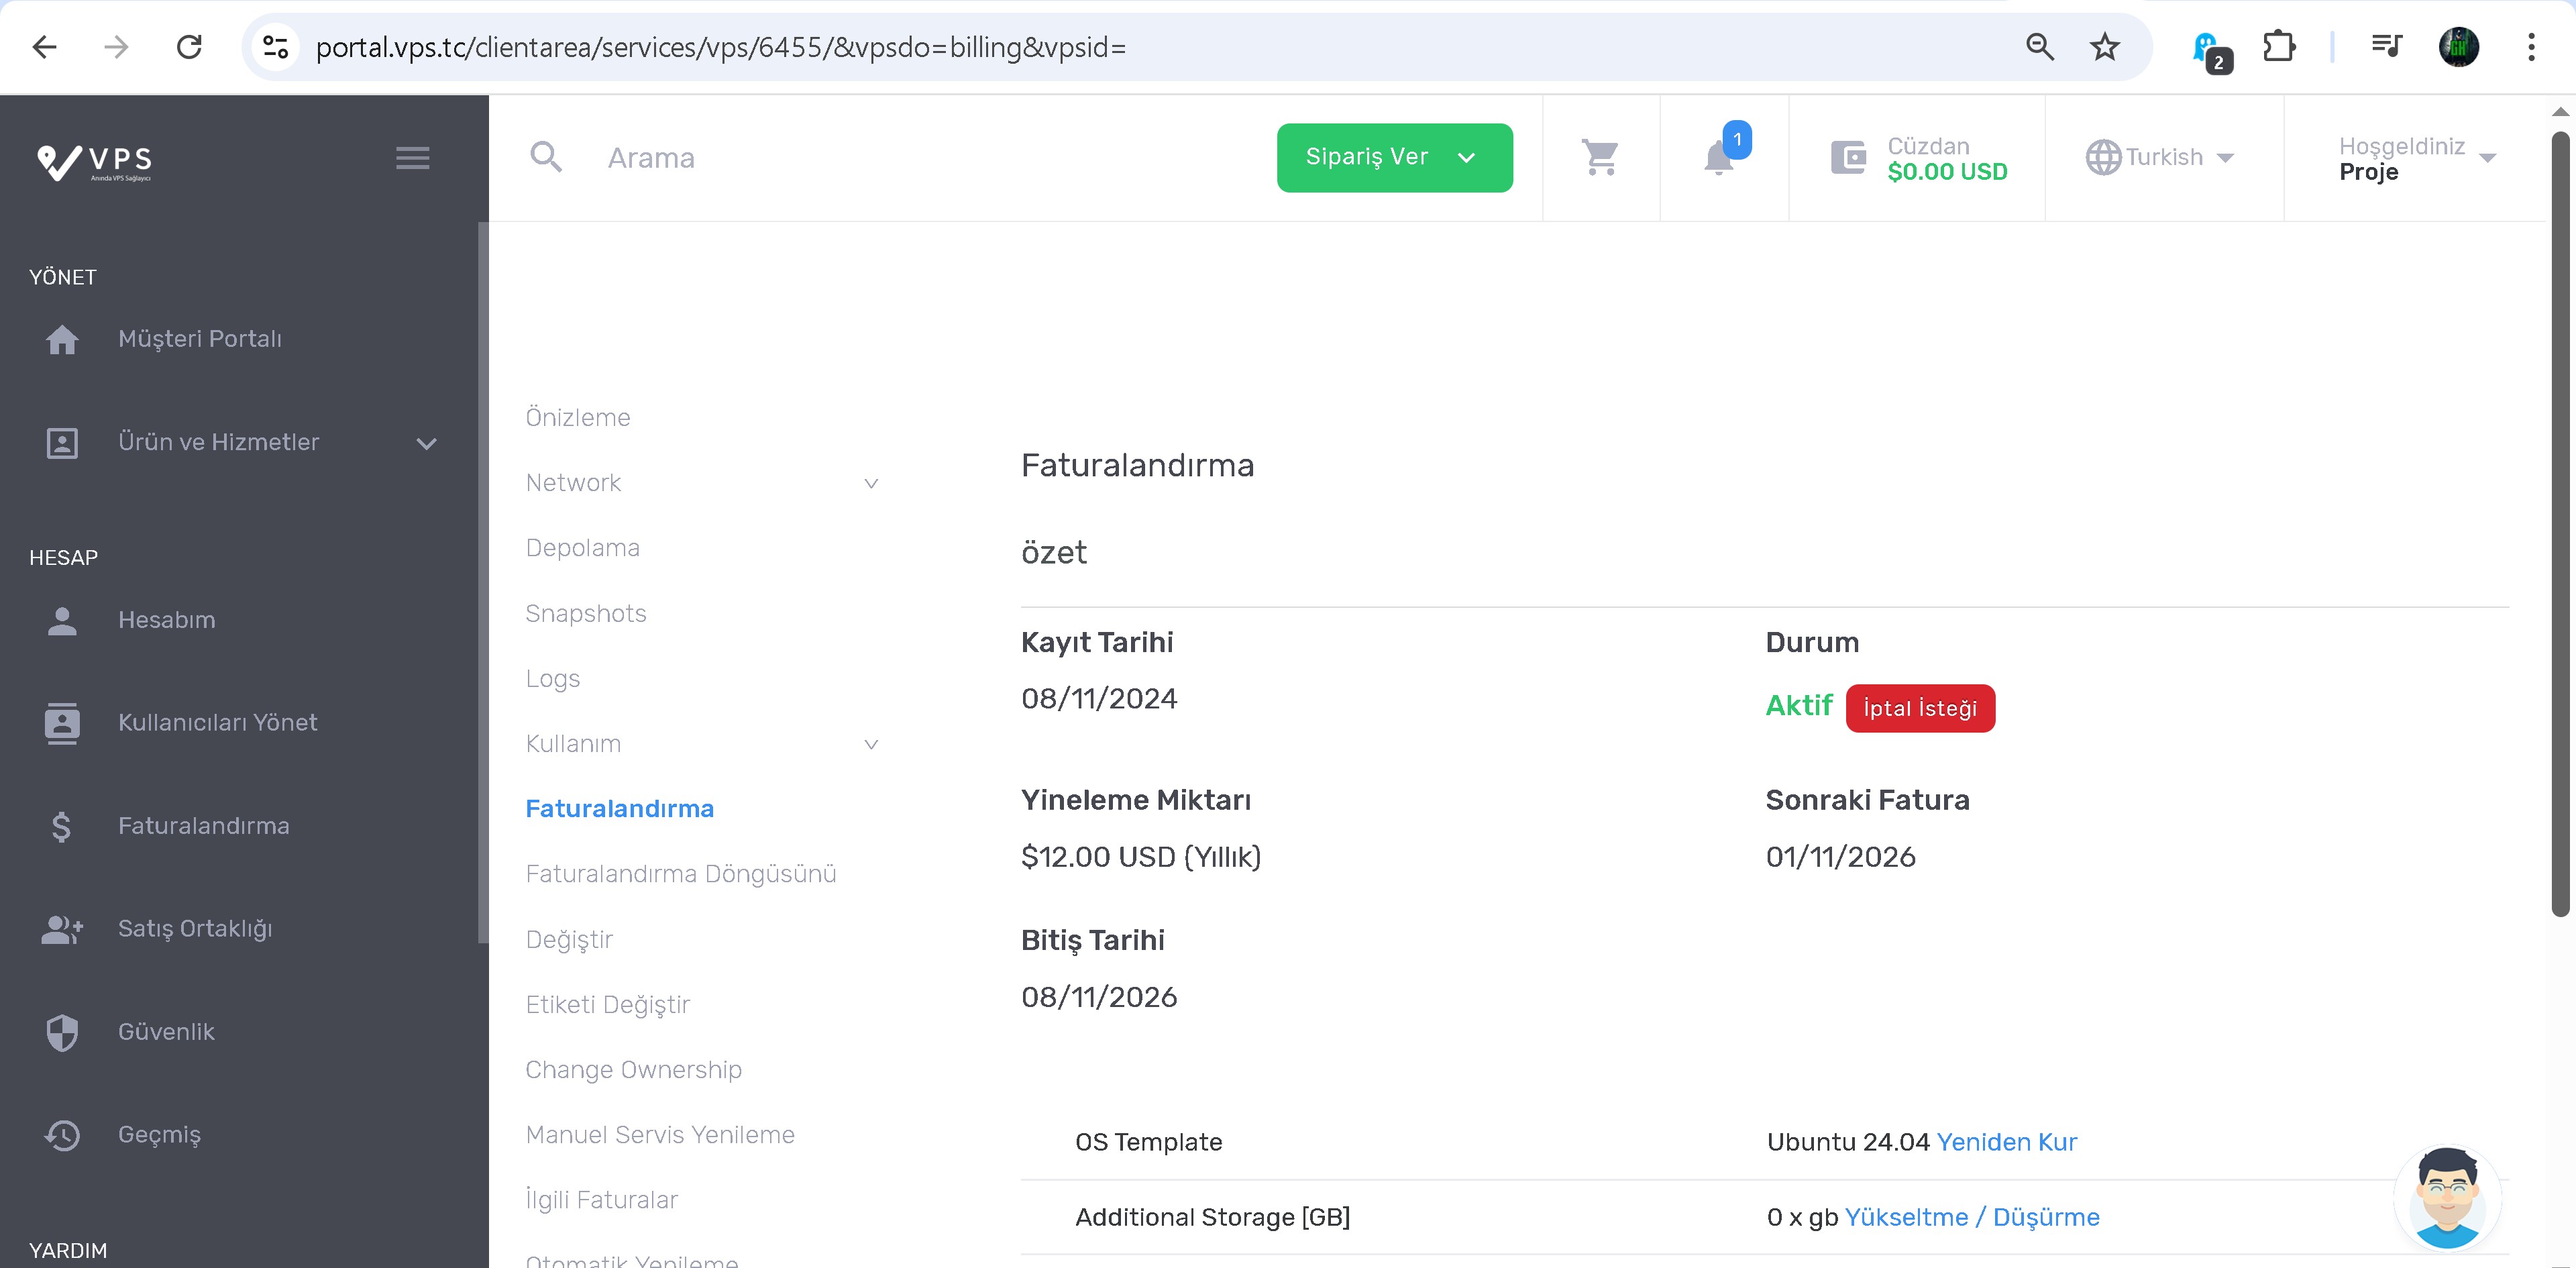
Task: Expand Ürün ve Hizmetler chevron
Action: coord(427,444)
